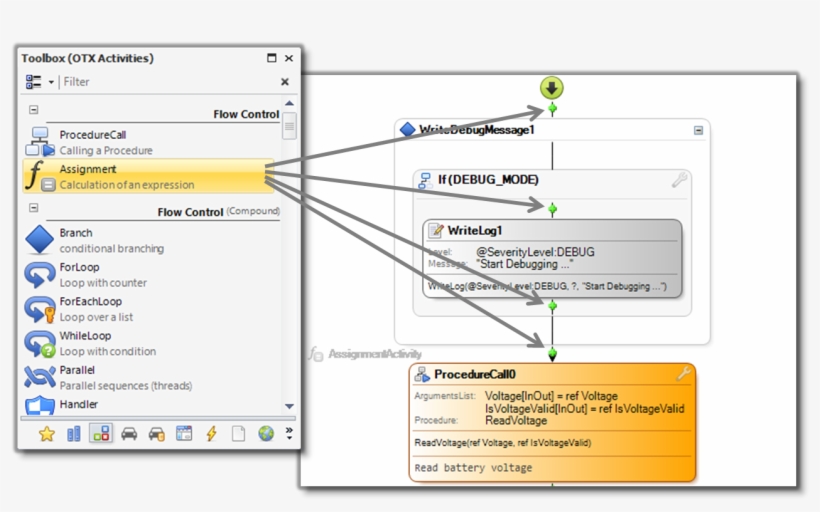Select the WhileLoop activity icon
The height and width of the screenshot is (512, 820).
click(40, 344)
